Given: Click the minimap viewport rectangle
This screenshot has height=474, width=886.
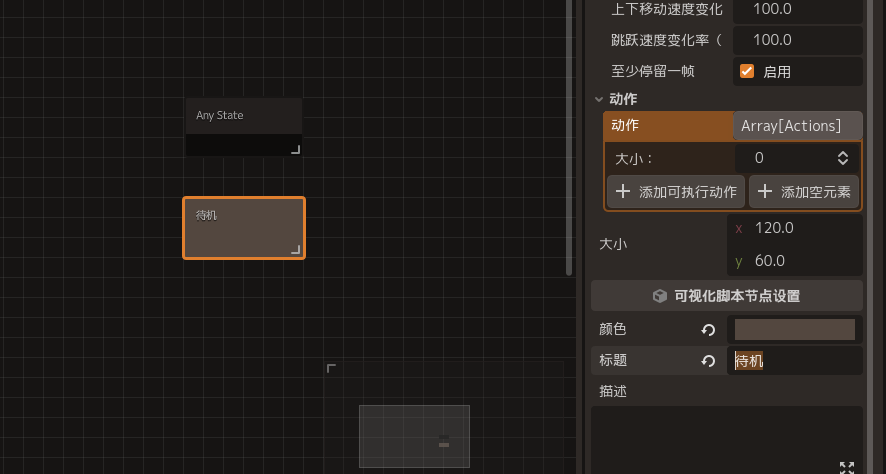Looking at the screenshot, I should pos(414,436).
